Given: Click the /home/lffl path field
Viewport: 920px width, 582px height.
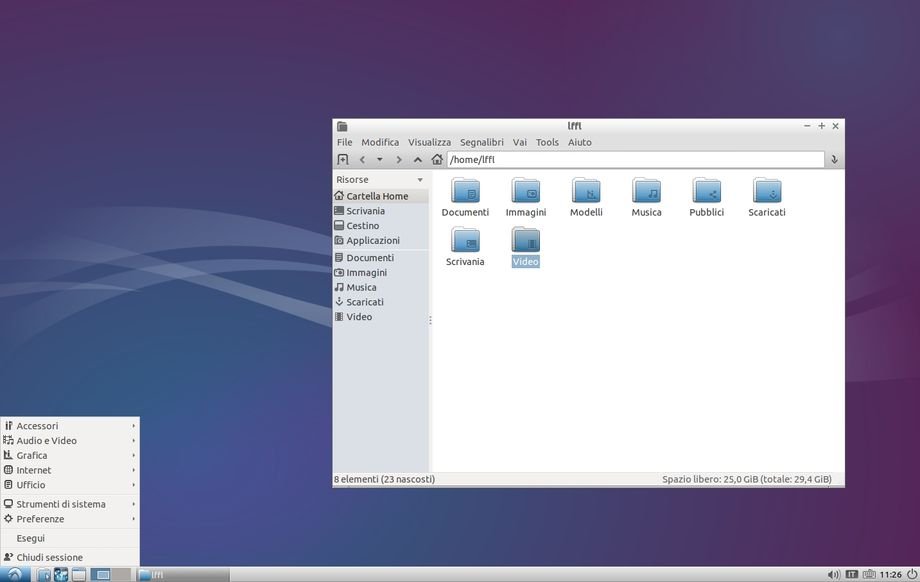Looking at the screenshot, I should (x=635, y=160).
